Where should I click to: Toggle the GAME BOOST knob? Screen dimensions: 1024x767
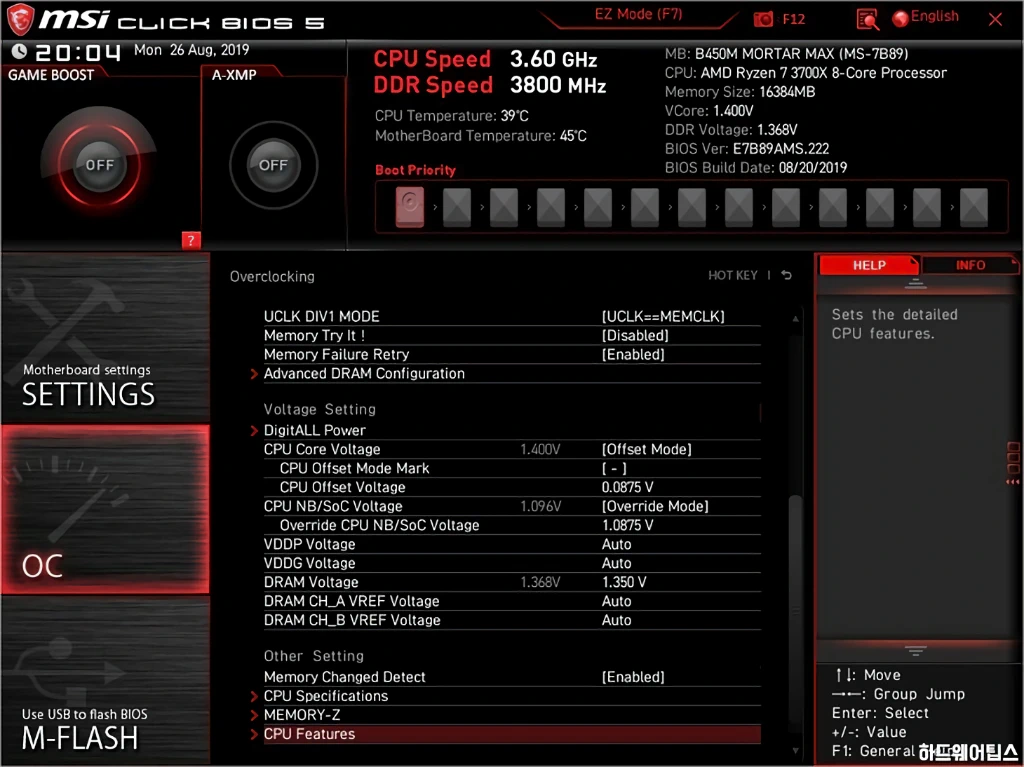(99, 165)
